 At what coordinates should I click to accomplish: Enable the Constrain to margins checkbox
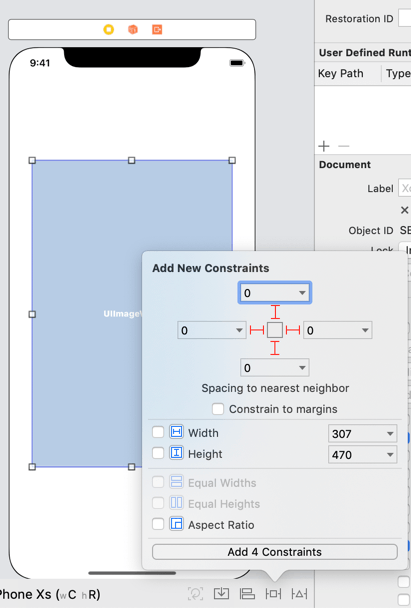218,409
